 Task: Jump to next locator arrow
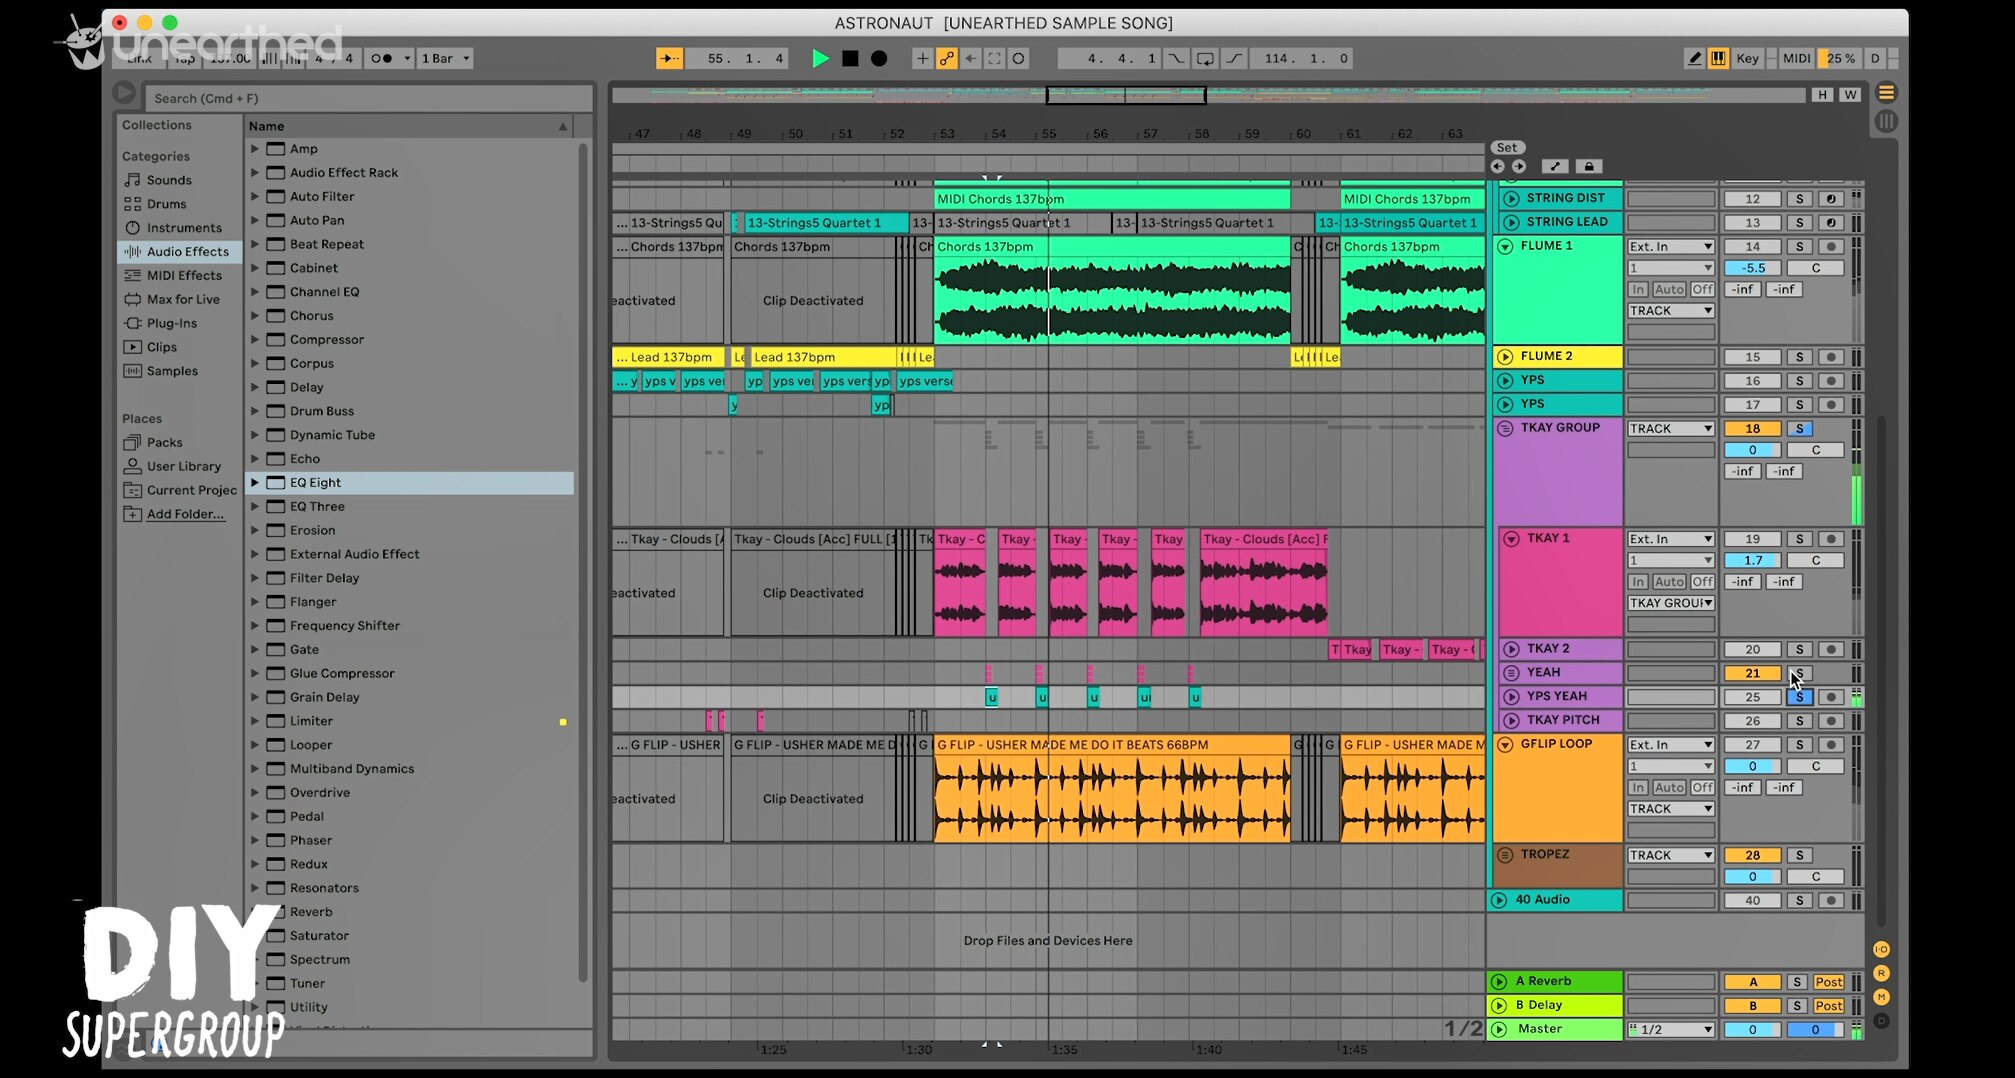1519,166
